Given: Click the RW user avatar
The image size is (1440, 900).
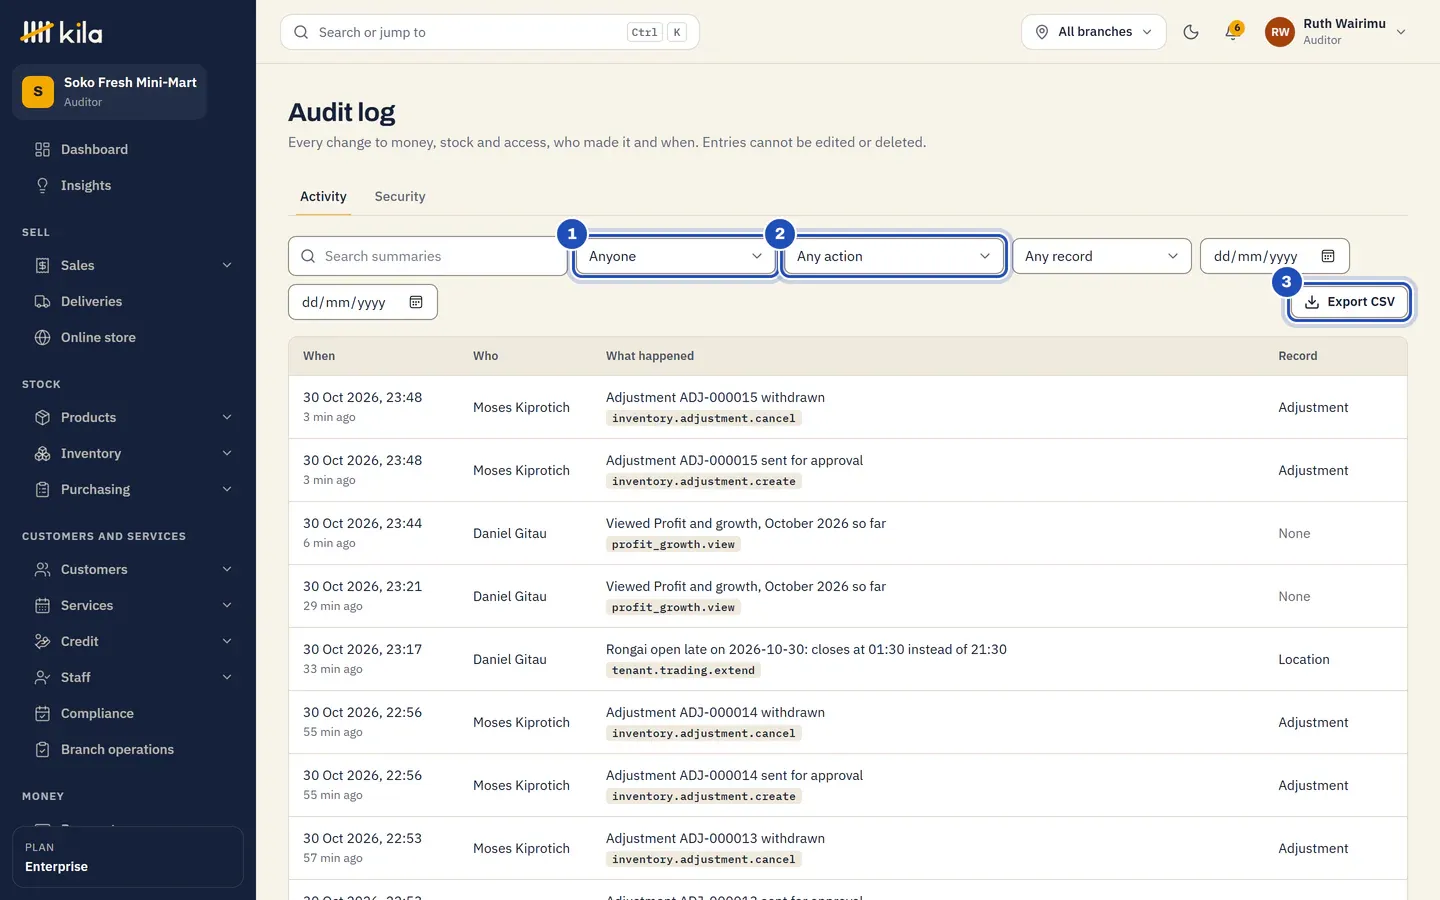Looking at the screenshot, I should click(x=1280, y=32).
